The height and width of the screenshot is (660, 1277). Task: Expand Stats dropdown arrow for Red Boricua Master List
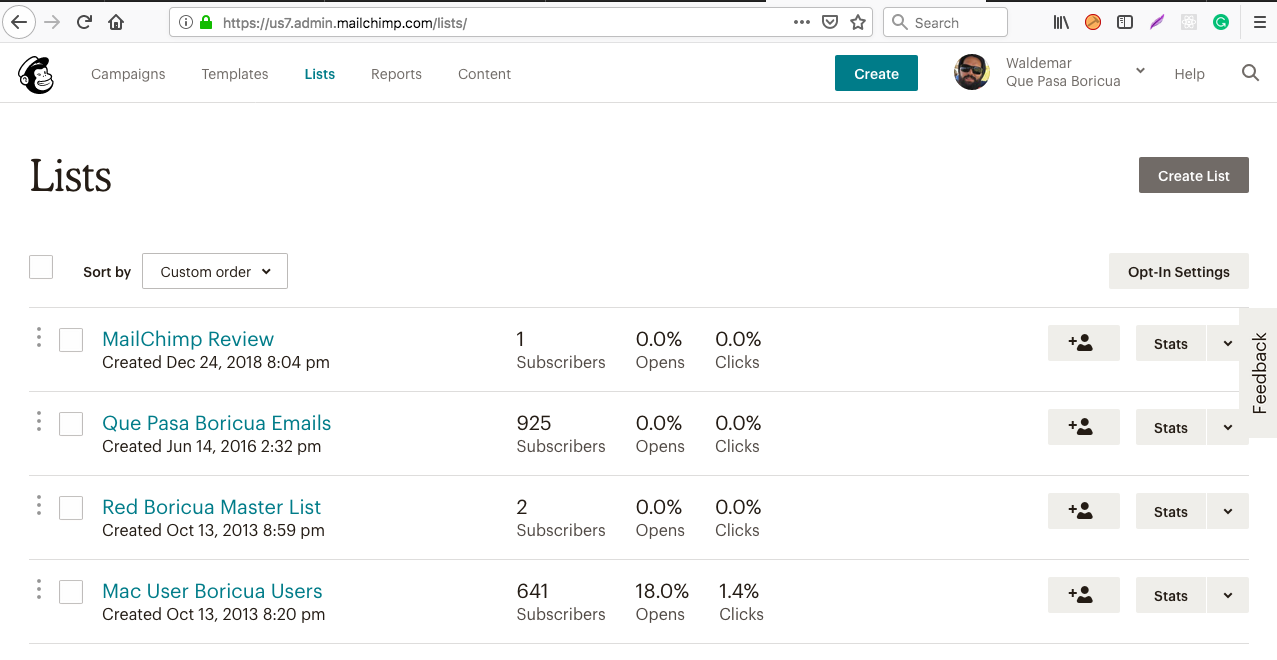pos(1228,511)
